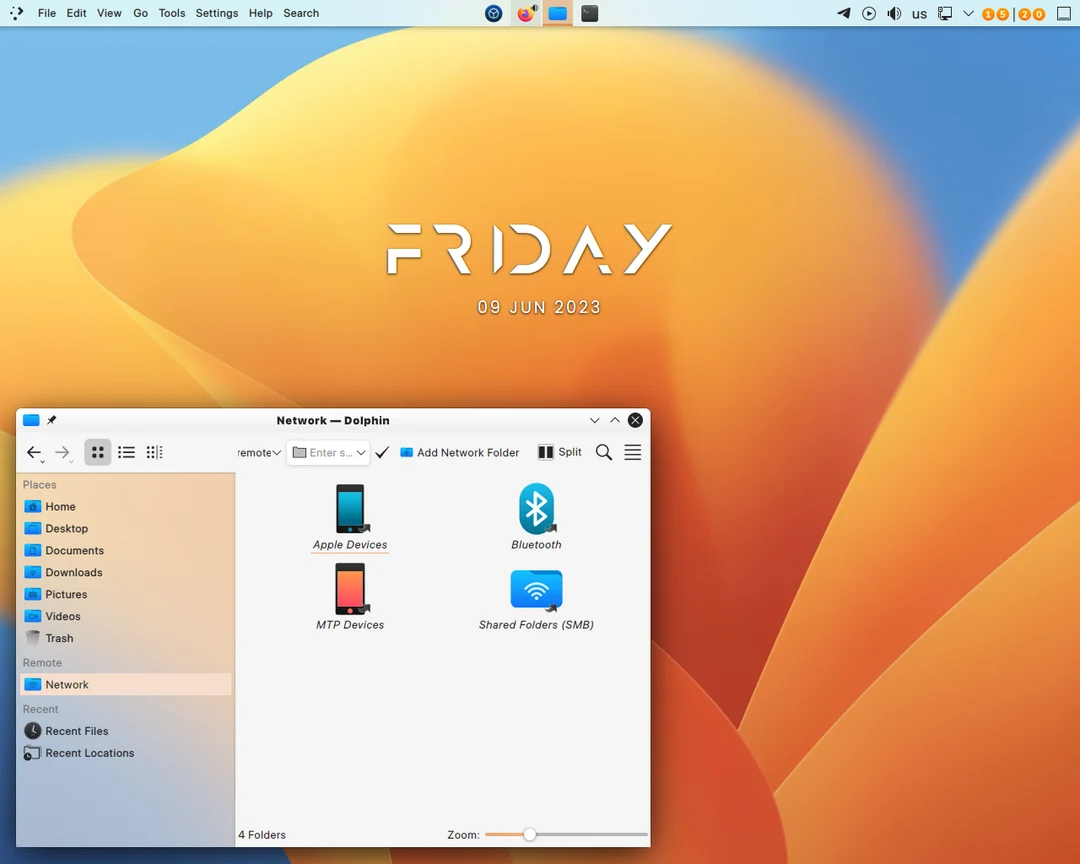Switch Dolphin to details list view
1080x864 pixels.
tap(126, 452)
